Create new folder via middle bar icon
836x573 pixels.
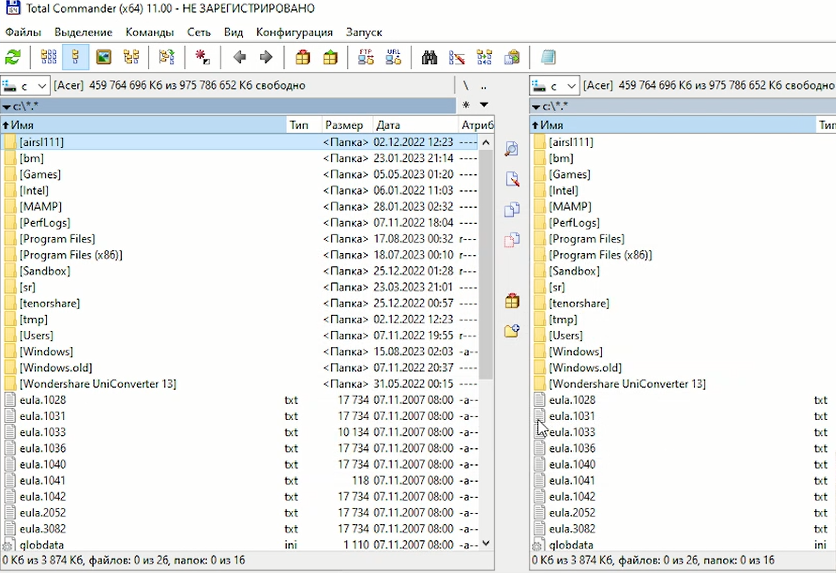coord(512,331)
